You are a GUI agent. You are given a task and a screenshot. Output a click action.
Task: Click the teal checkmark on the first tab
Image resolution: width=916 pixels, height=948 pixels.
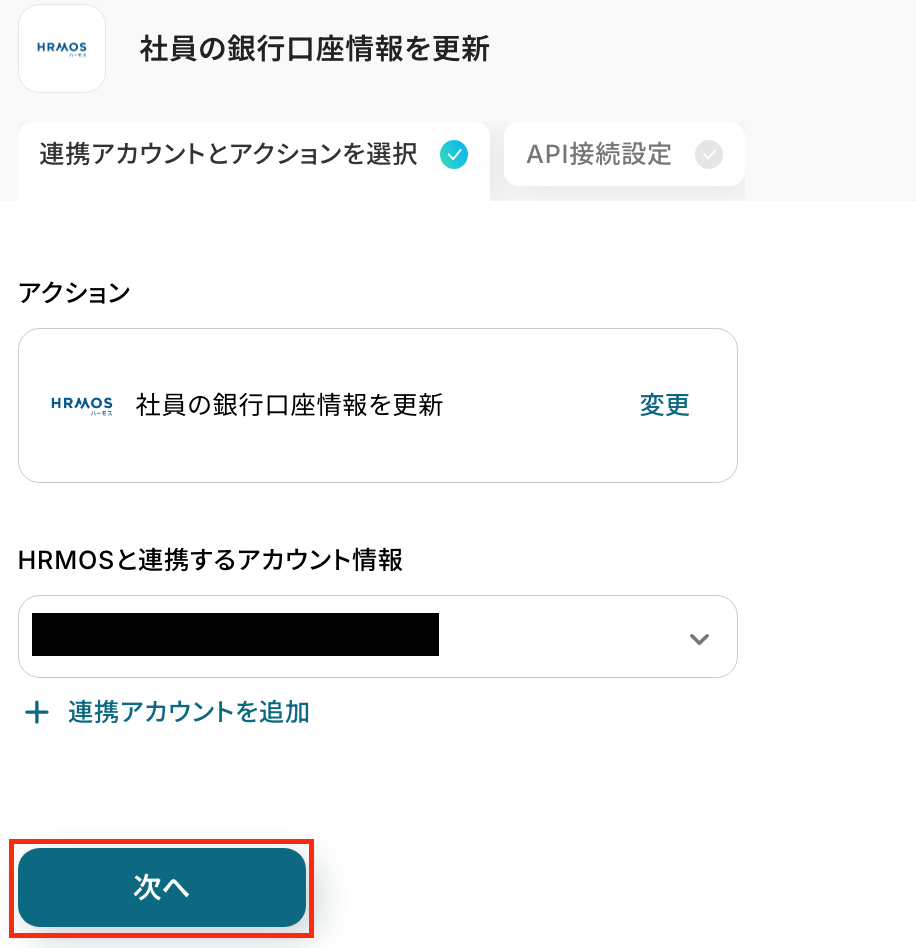coord(454,154)
